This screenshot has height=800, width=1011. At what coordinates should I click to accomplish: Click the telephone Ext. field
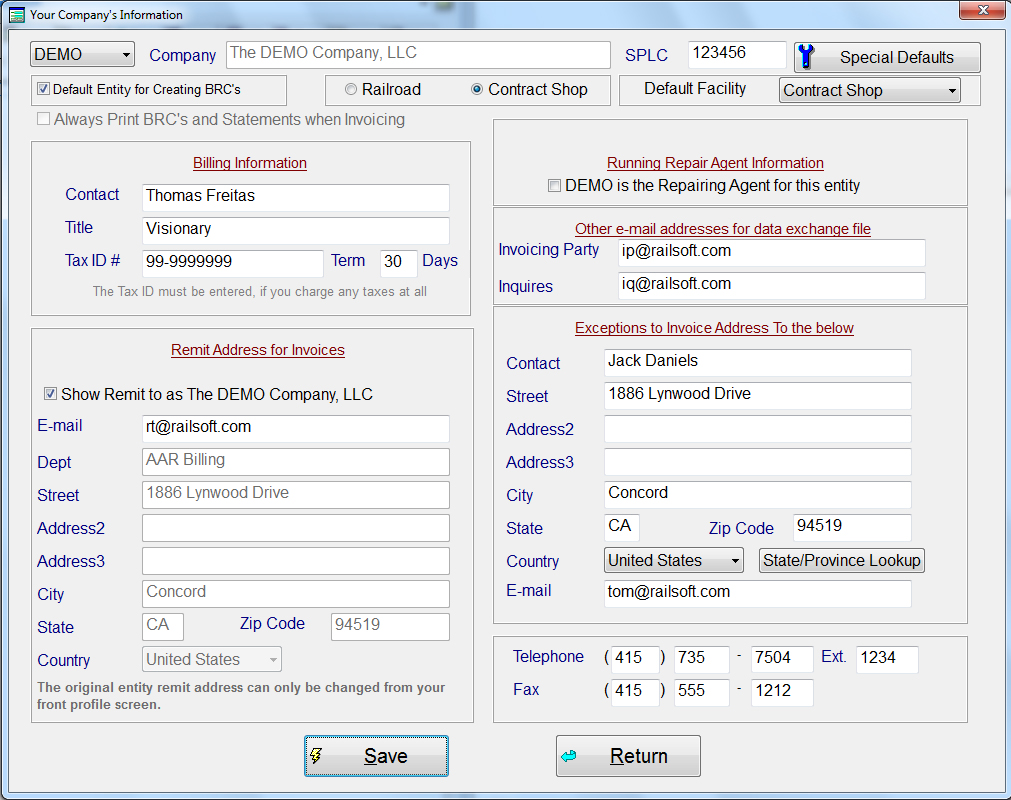(886, 659)
